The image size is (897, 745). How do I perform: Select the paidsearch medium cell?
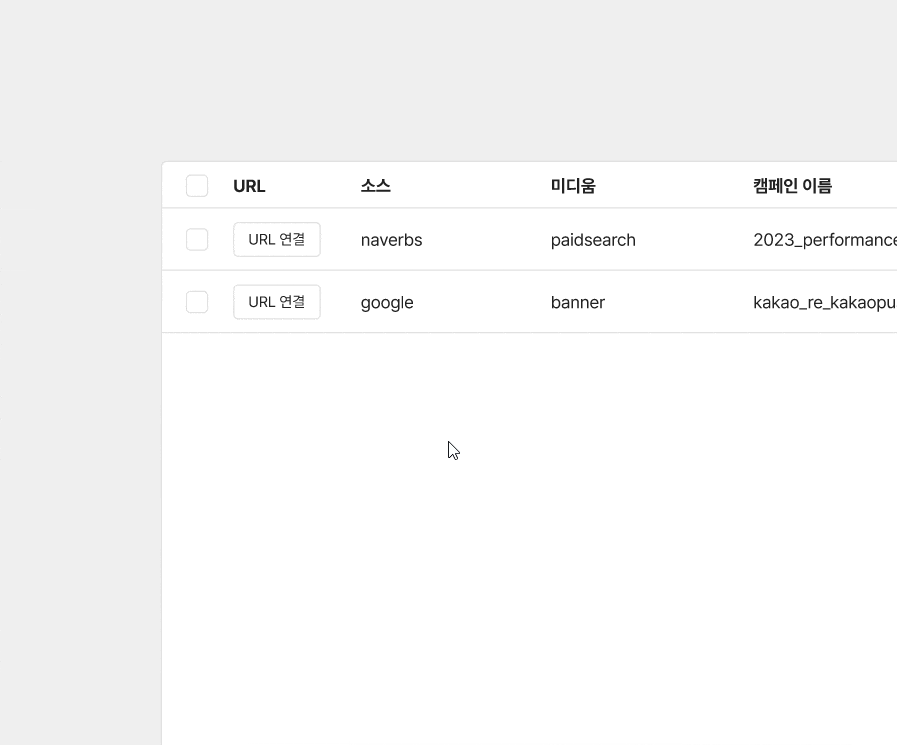(x=593, y=240)
